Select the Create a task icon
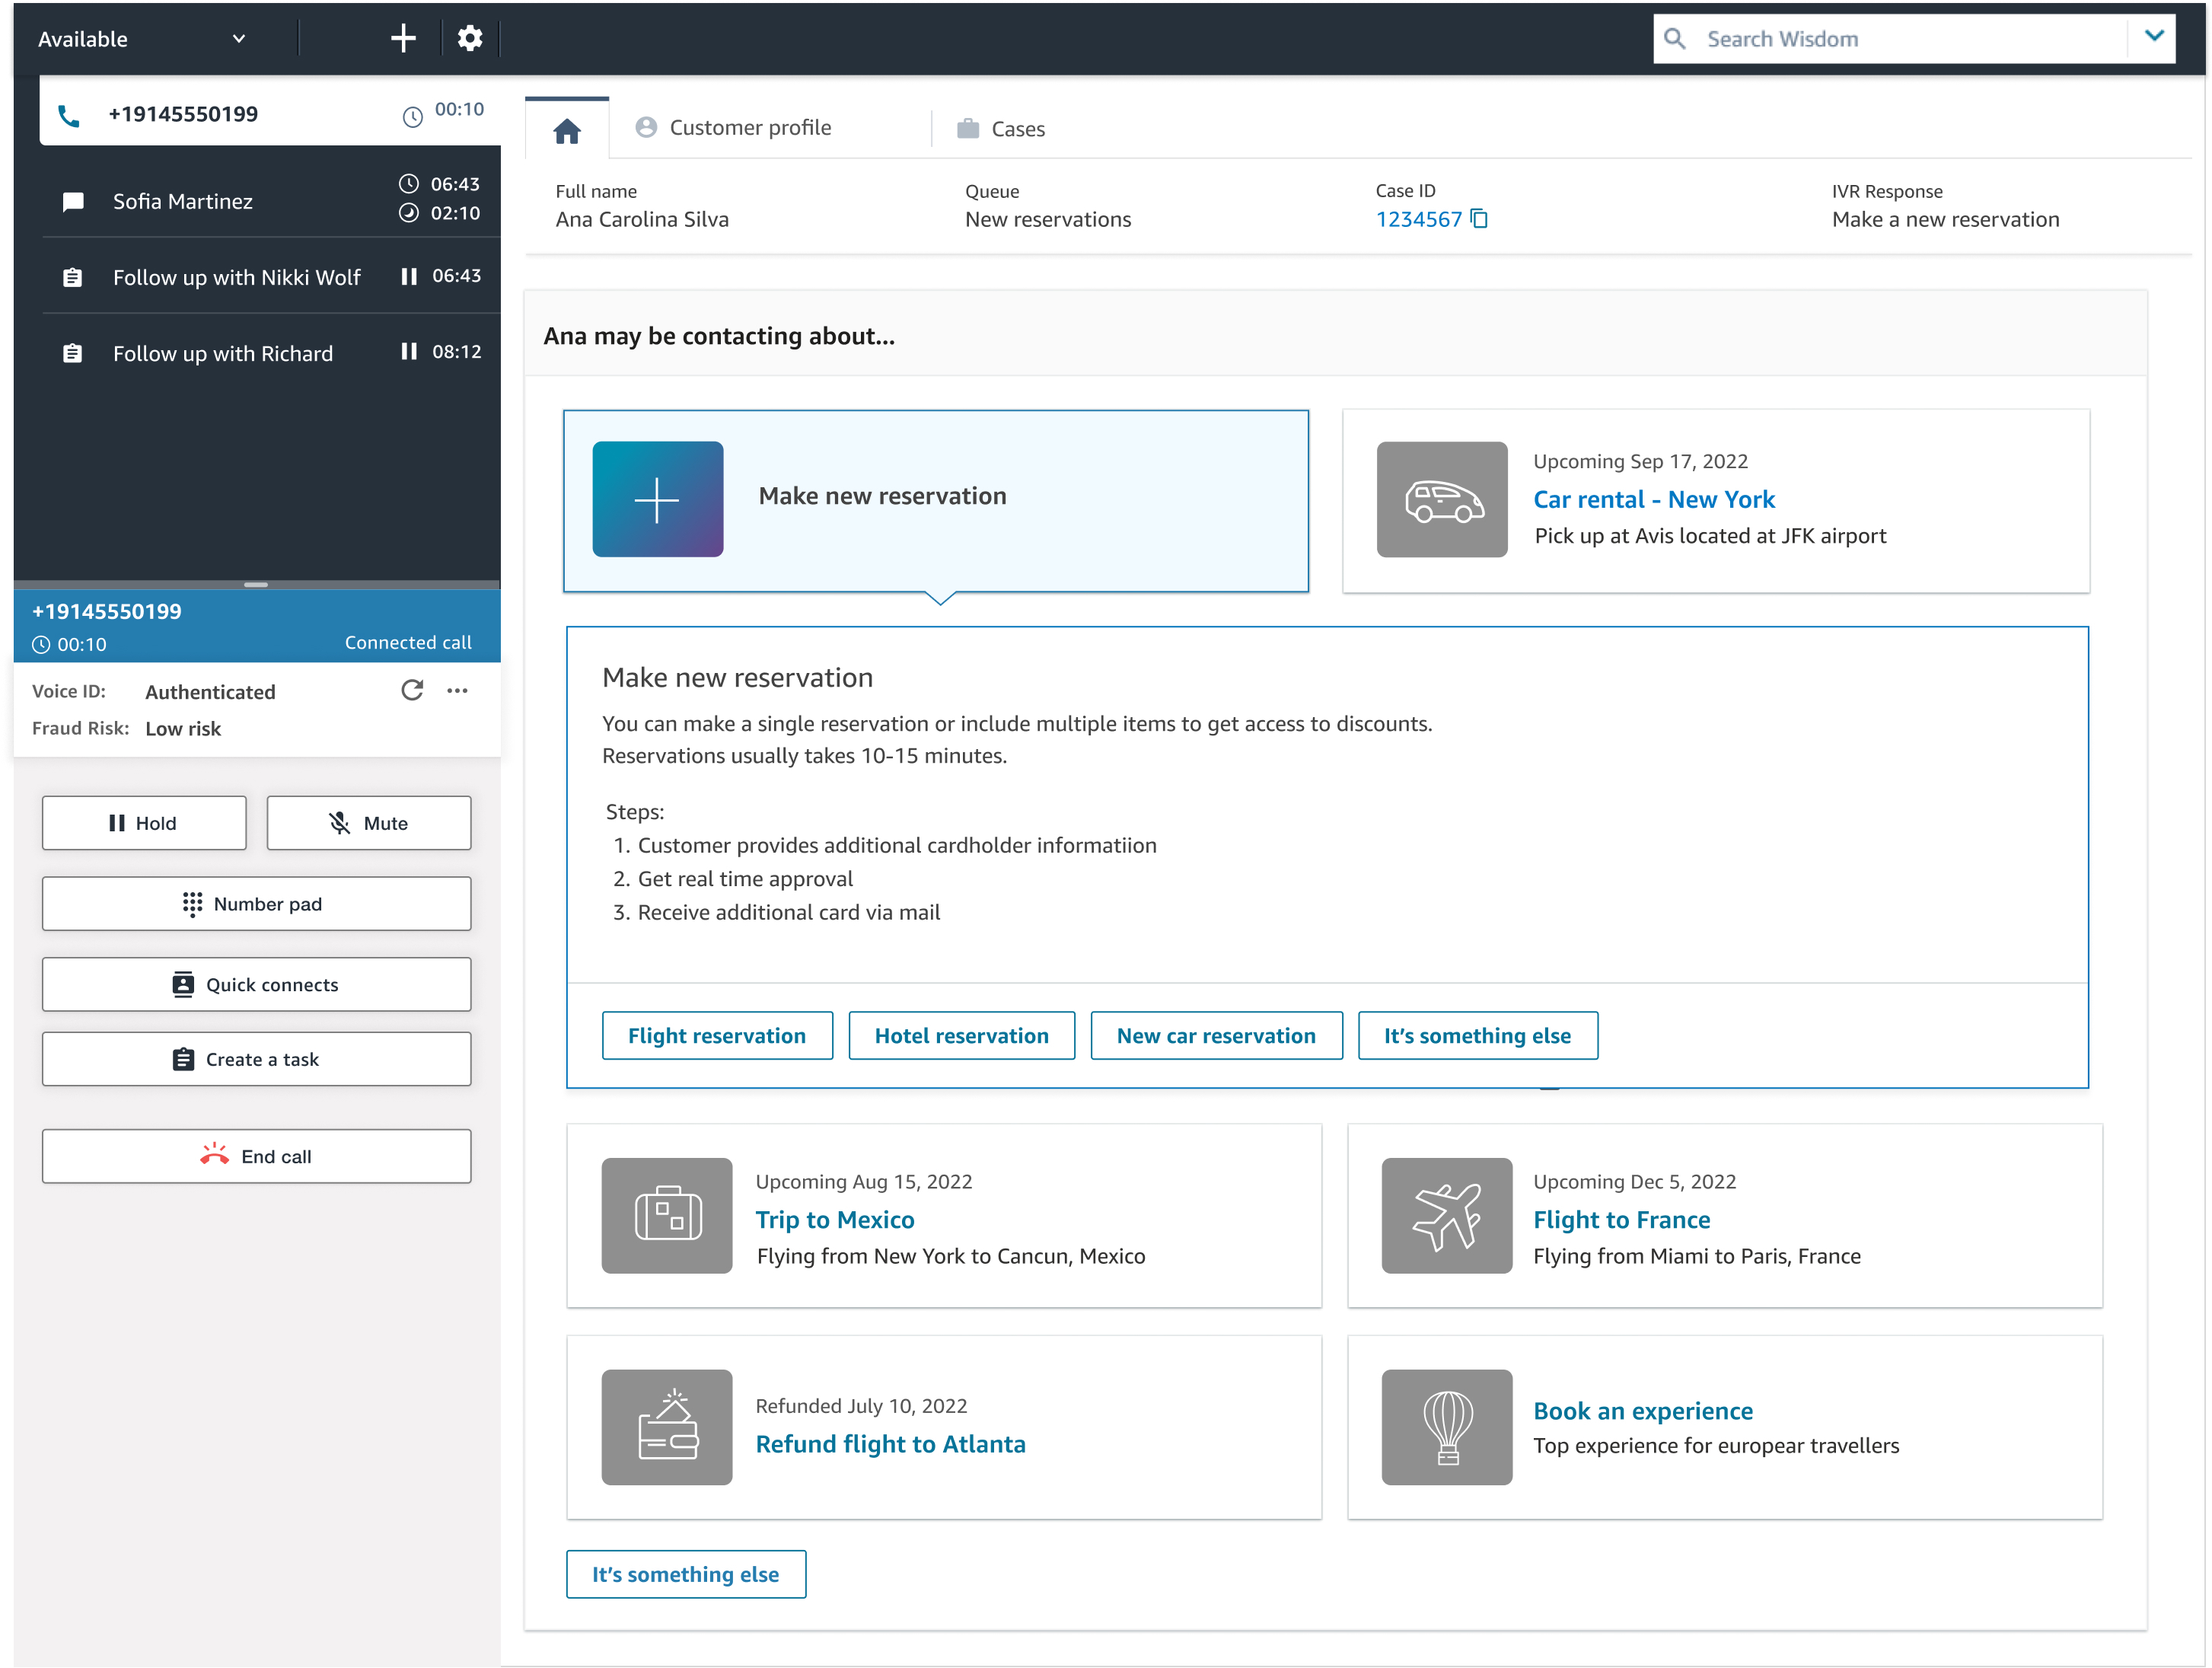The width and height of the screenshot is (2212, 1668). (182, 1058)
